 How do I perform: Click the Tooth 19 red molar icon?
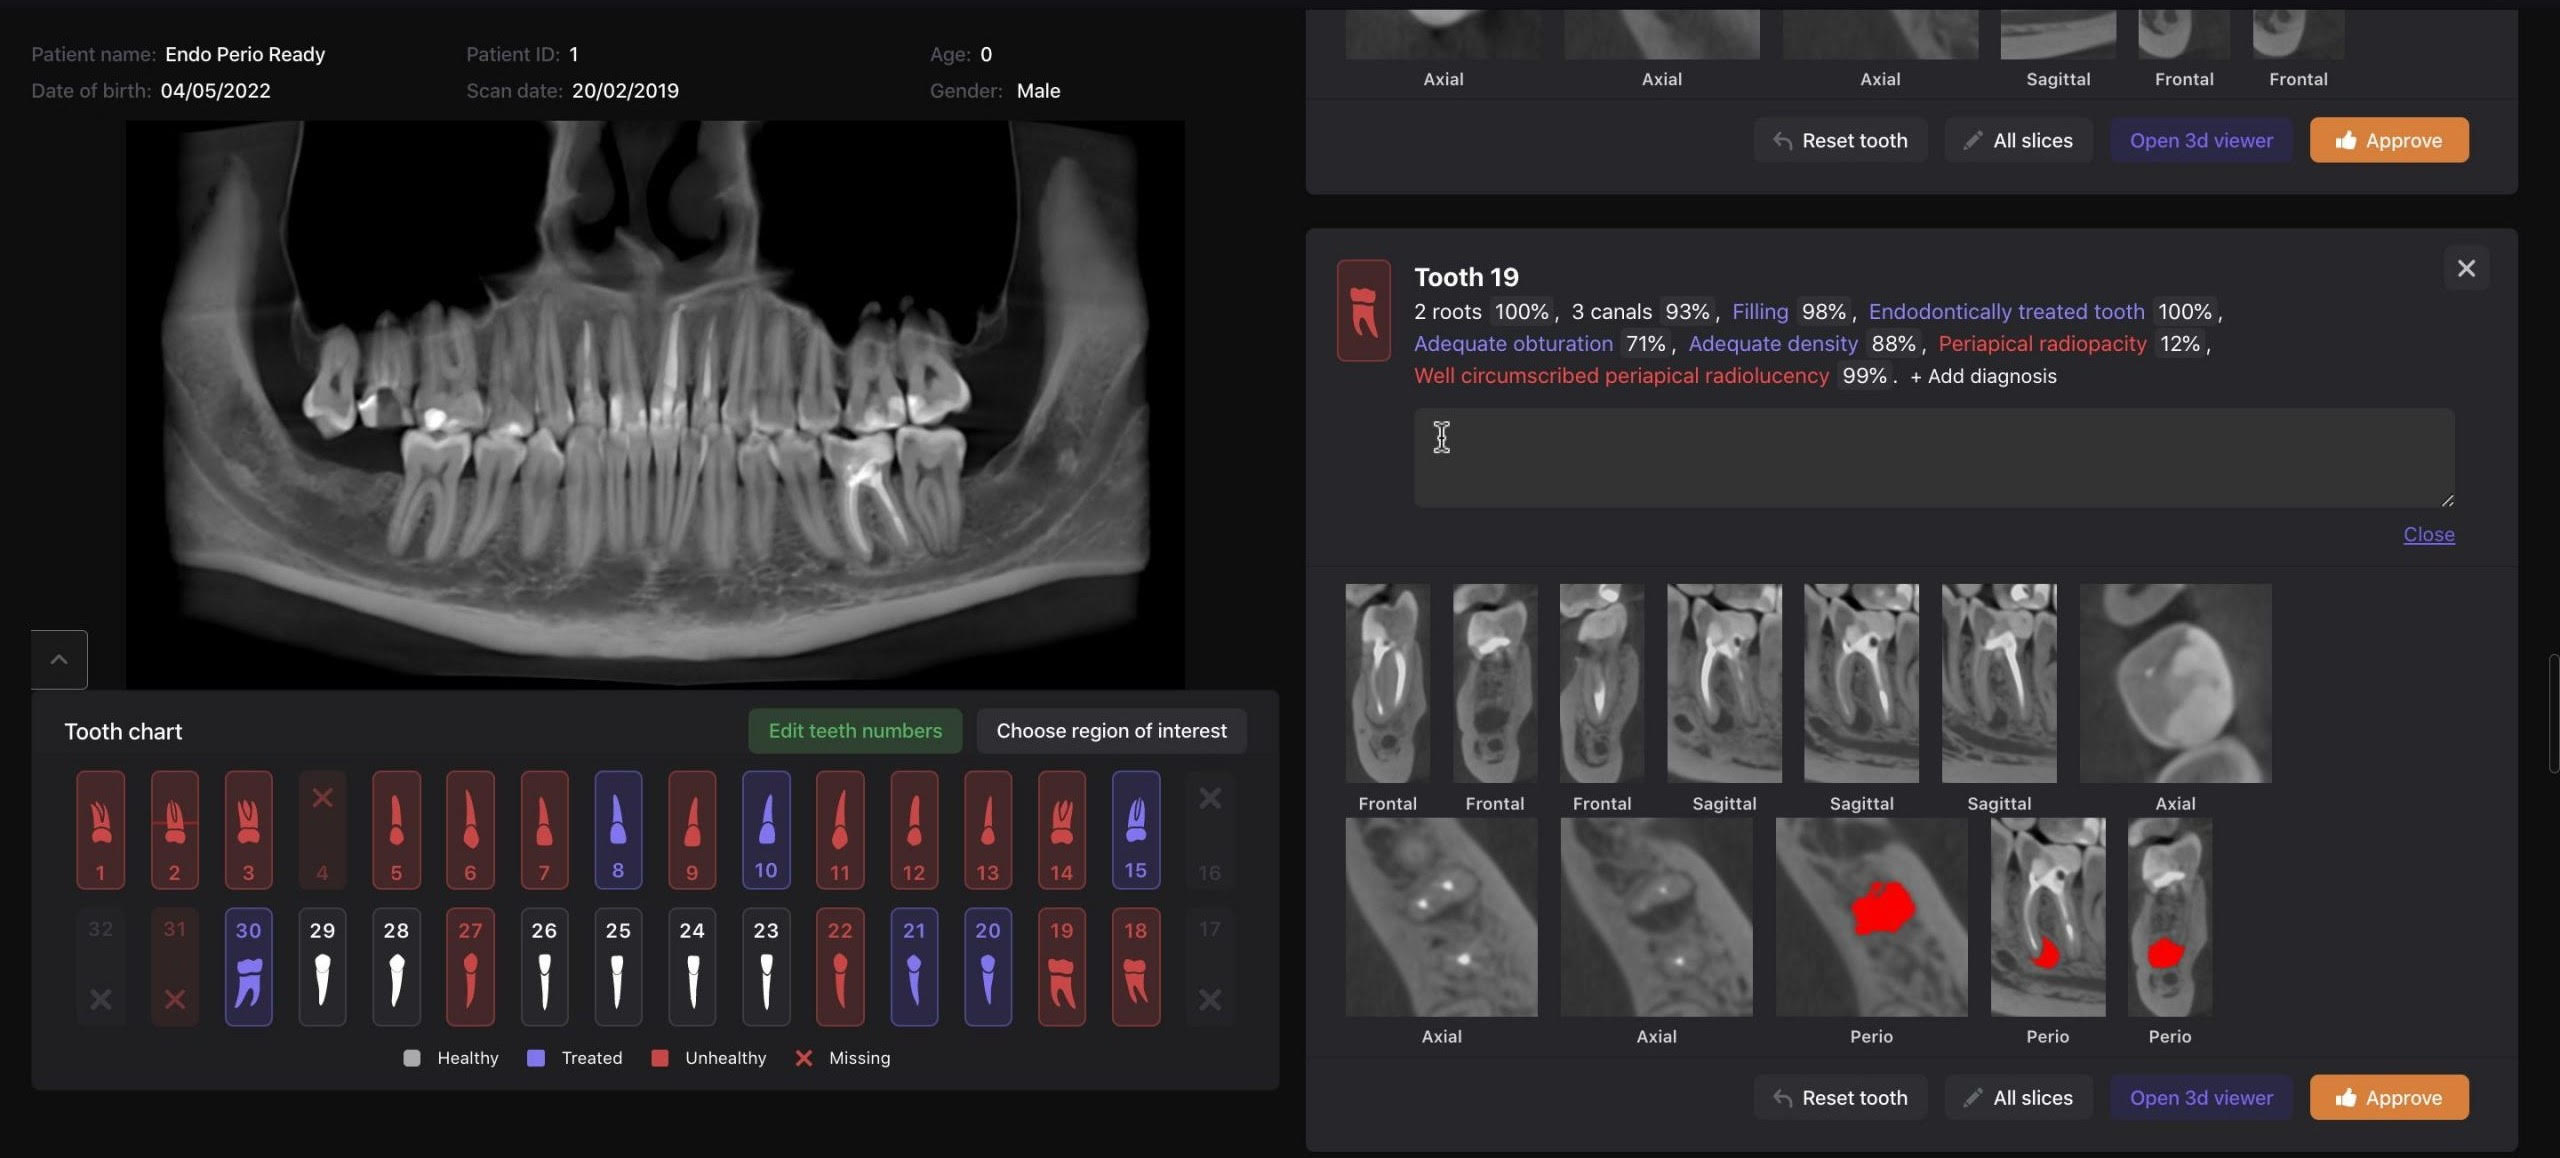click(1363, 310)
